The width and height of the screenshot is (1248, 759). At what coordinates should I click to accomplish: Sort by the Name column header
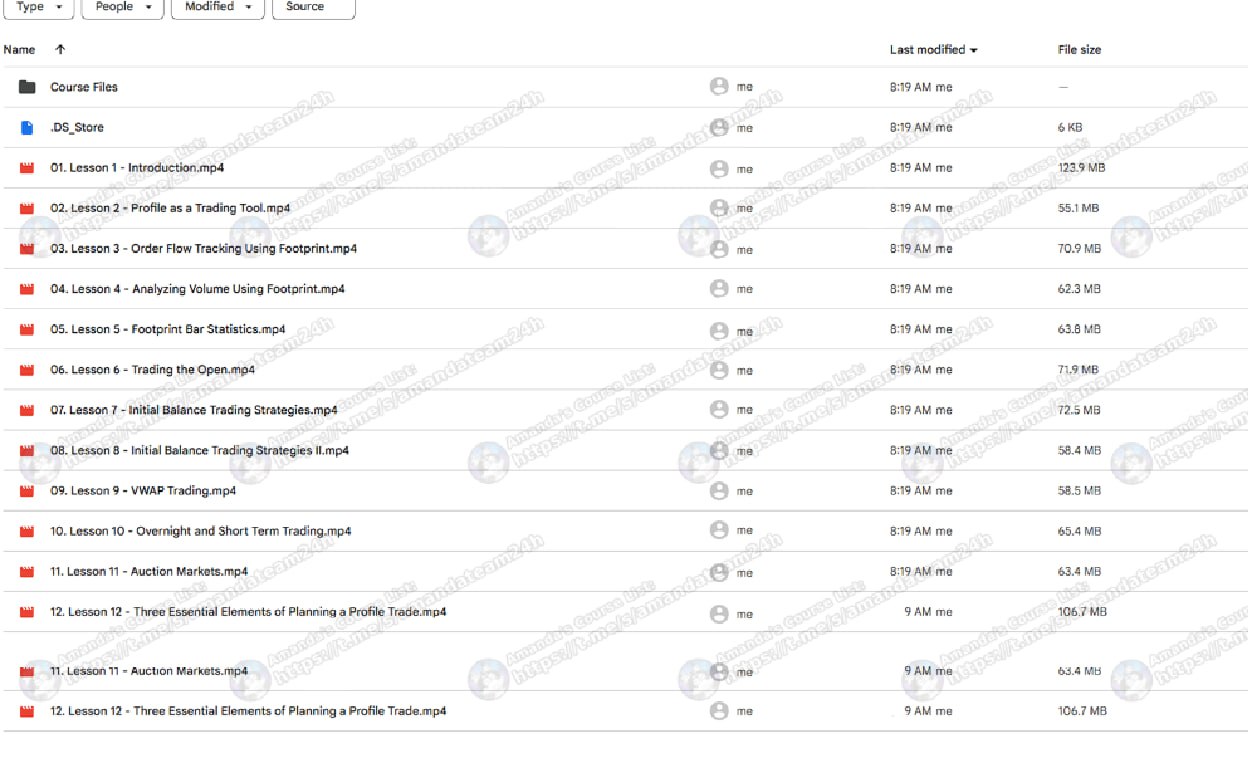pos(19,49)
